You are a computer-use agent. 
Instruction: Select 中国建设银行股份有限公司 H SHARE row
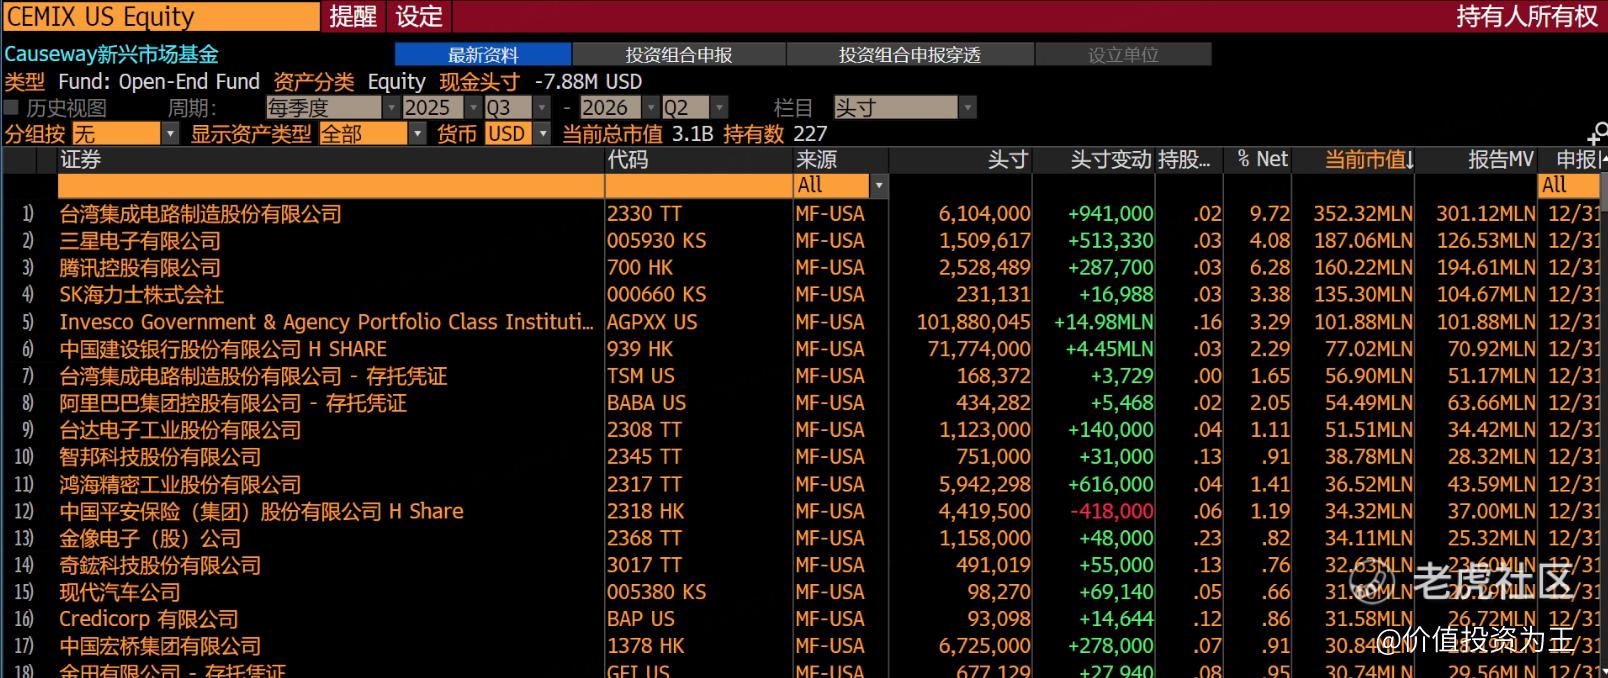223,348
